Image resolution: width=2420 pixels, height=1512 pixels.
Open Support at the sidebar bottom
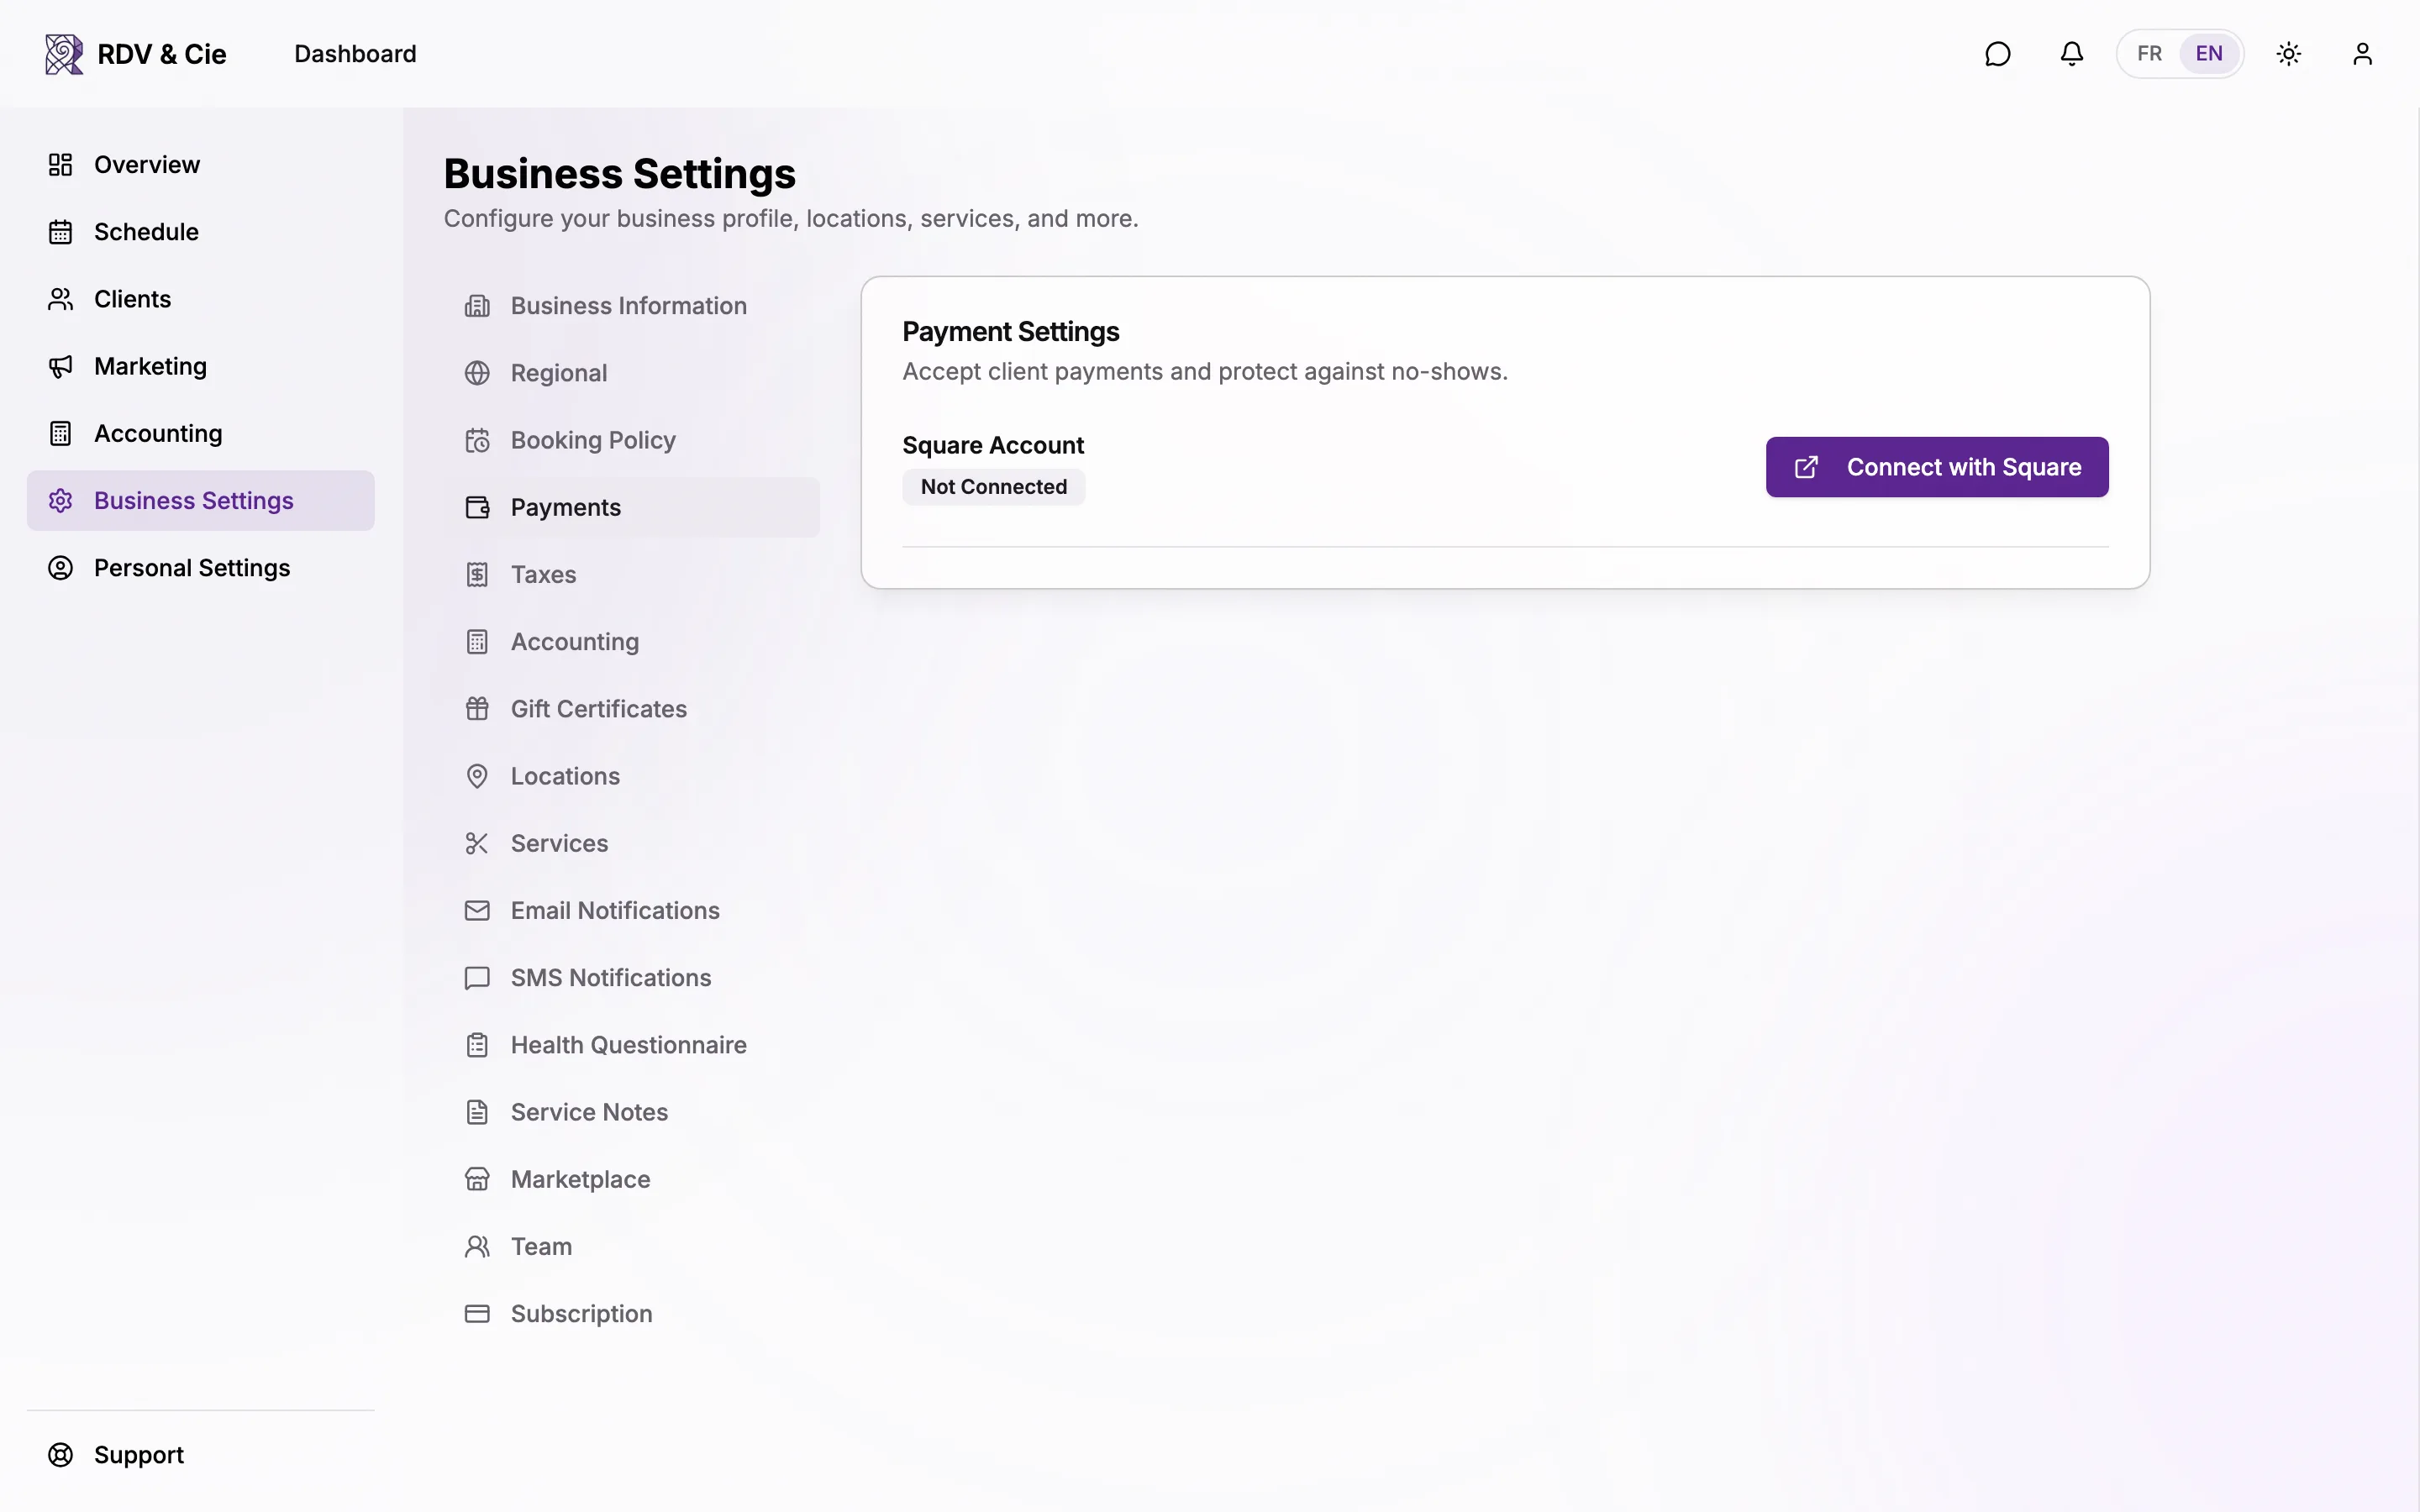(200, 1455)
